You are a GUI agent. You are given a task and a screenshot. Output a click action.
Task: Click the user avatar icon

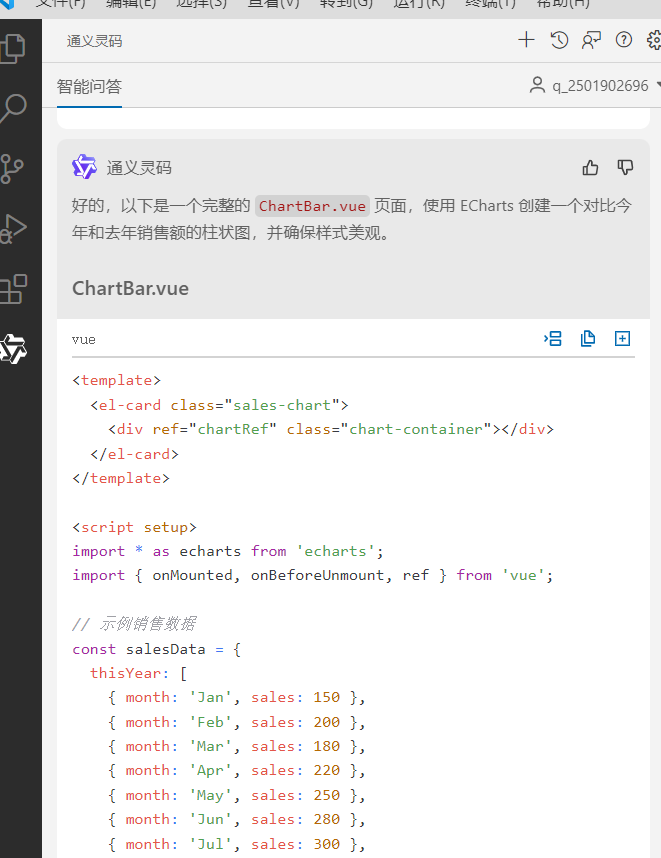coord(537,85)
